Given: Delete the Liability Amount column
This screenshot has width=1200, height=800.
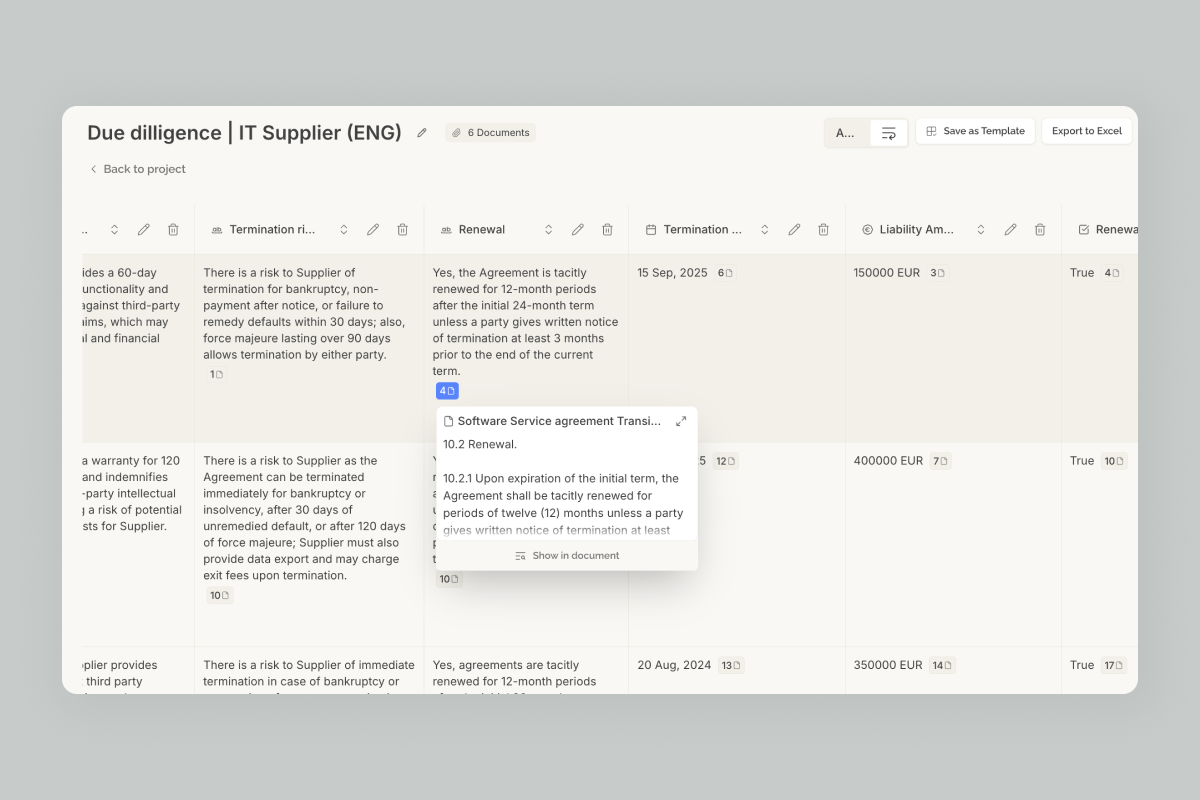Looking at the screenshot, I should pos(1040,230).
